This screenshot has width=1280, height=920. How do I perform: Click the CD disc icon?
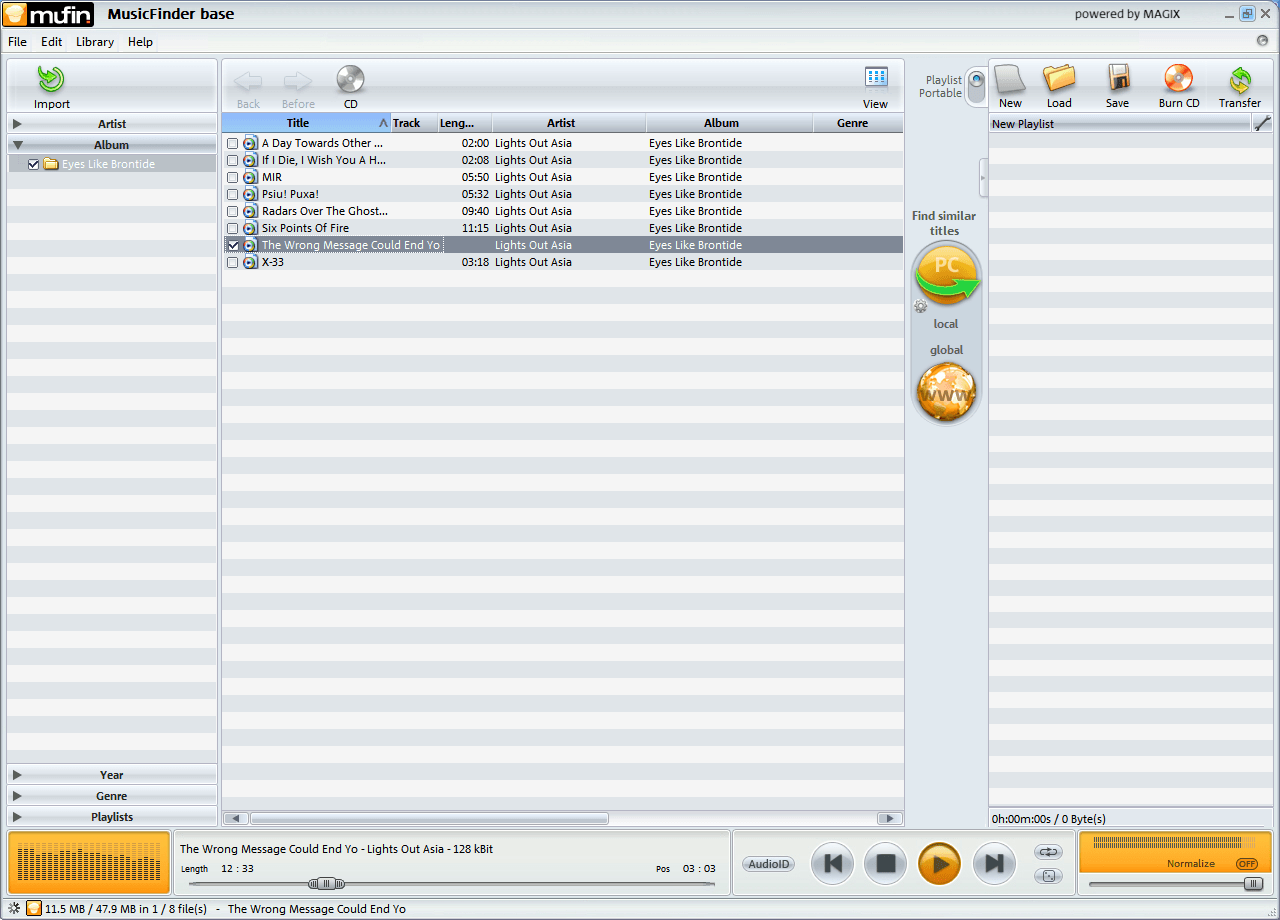[350, 87]
